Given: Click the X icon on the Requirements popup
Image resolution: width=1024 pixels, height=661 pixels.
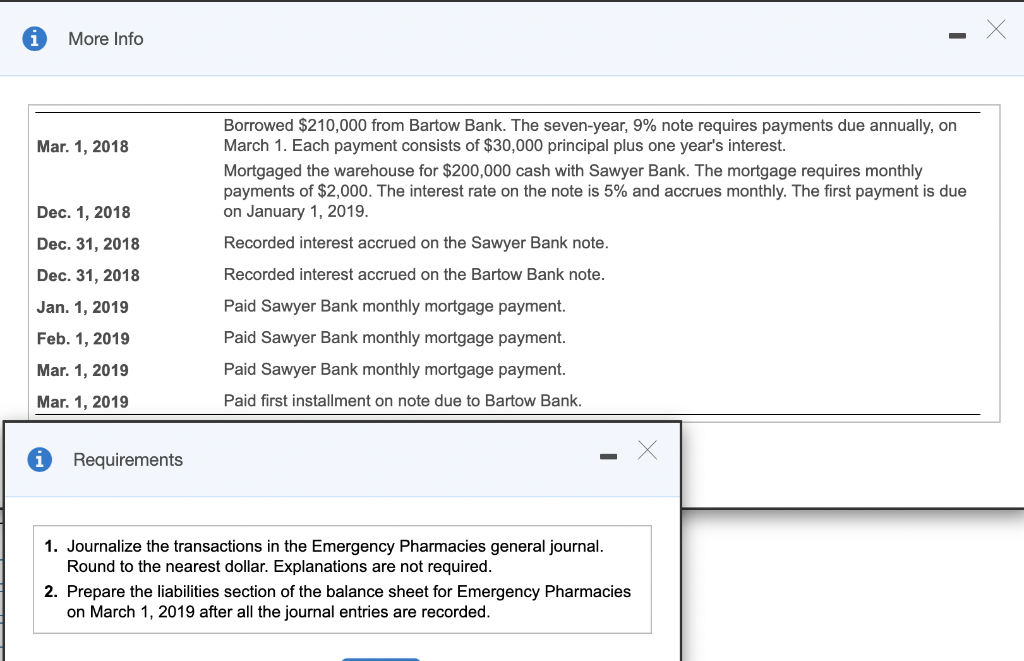Looking at the screenshot, I should (x=647, y=450).
